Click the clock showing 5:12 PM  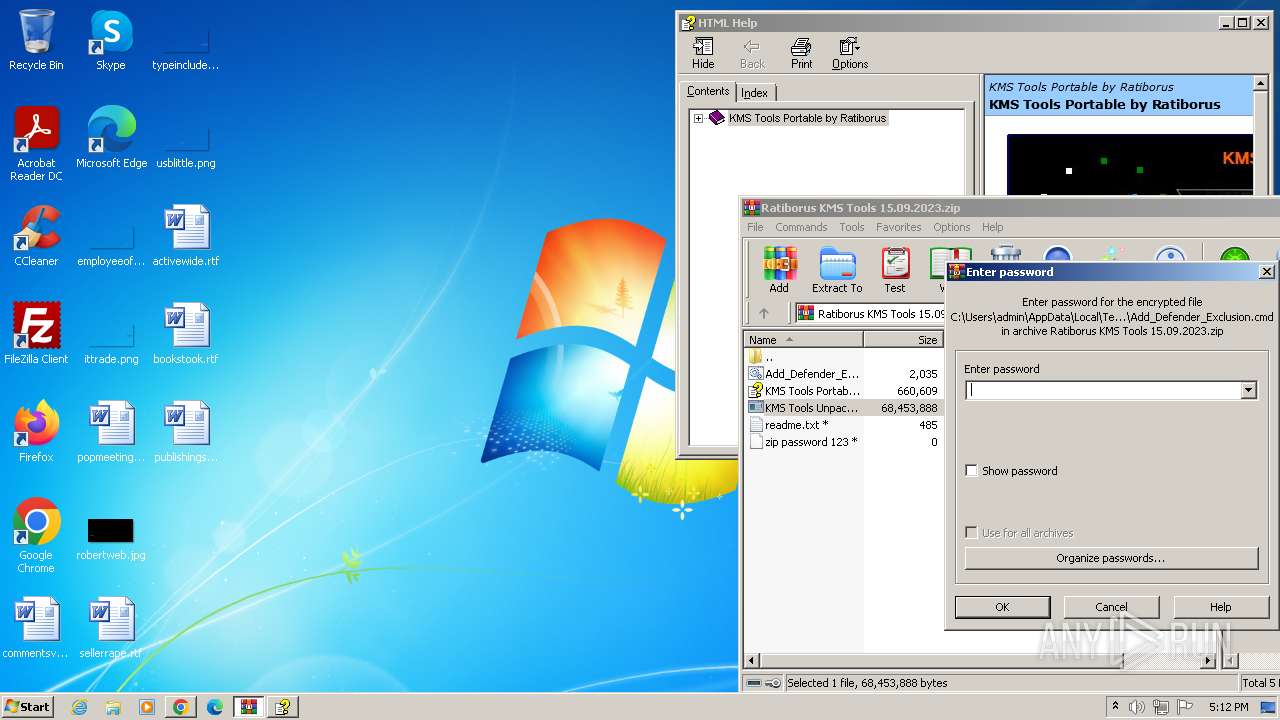(x=1228, y=707)
